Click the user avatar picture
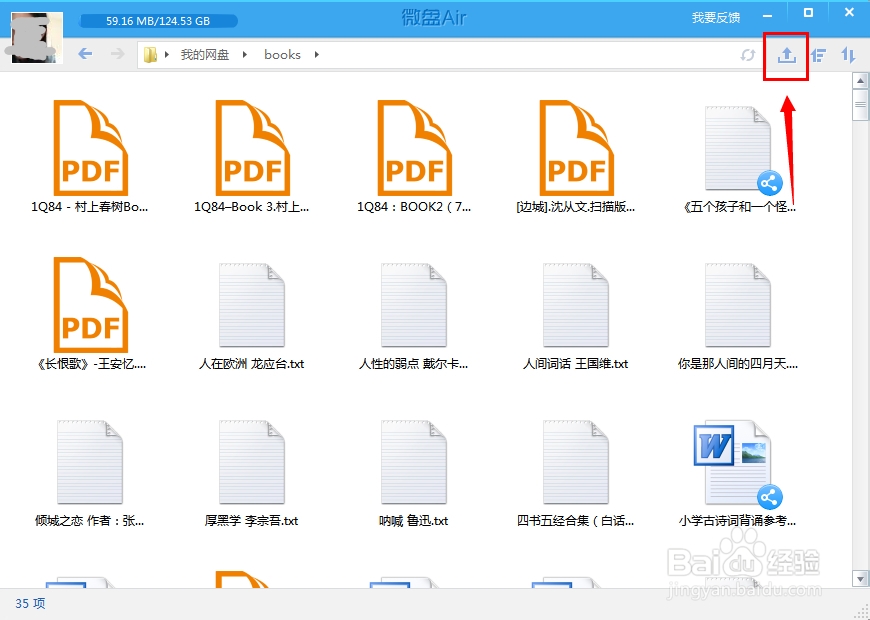This screenshot has height=620, width=870. (37, 37)
